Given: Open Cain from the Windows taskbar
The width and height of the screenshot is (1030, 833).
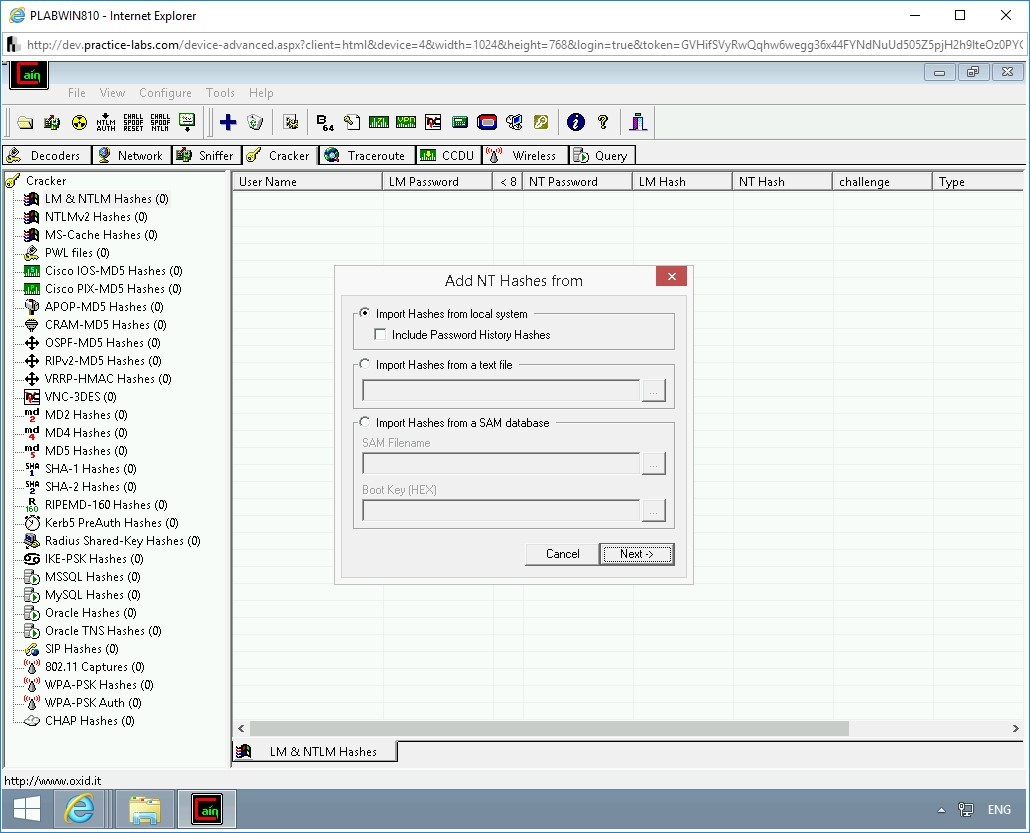Looking at the screenshot, I should click(x=206, y=809).
